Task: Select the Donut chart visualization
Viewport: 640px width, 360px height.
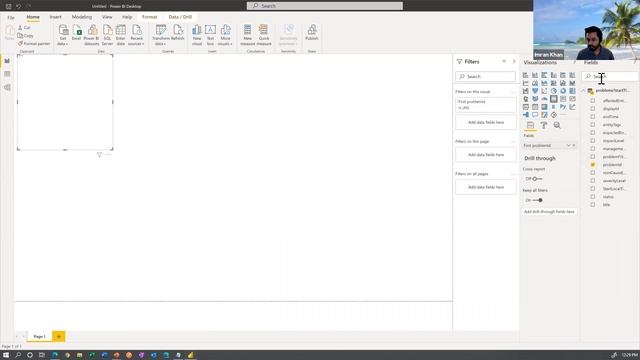Action: tap(563, 91)
